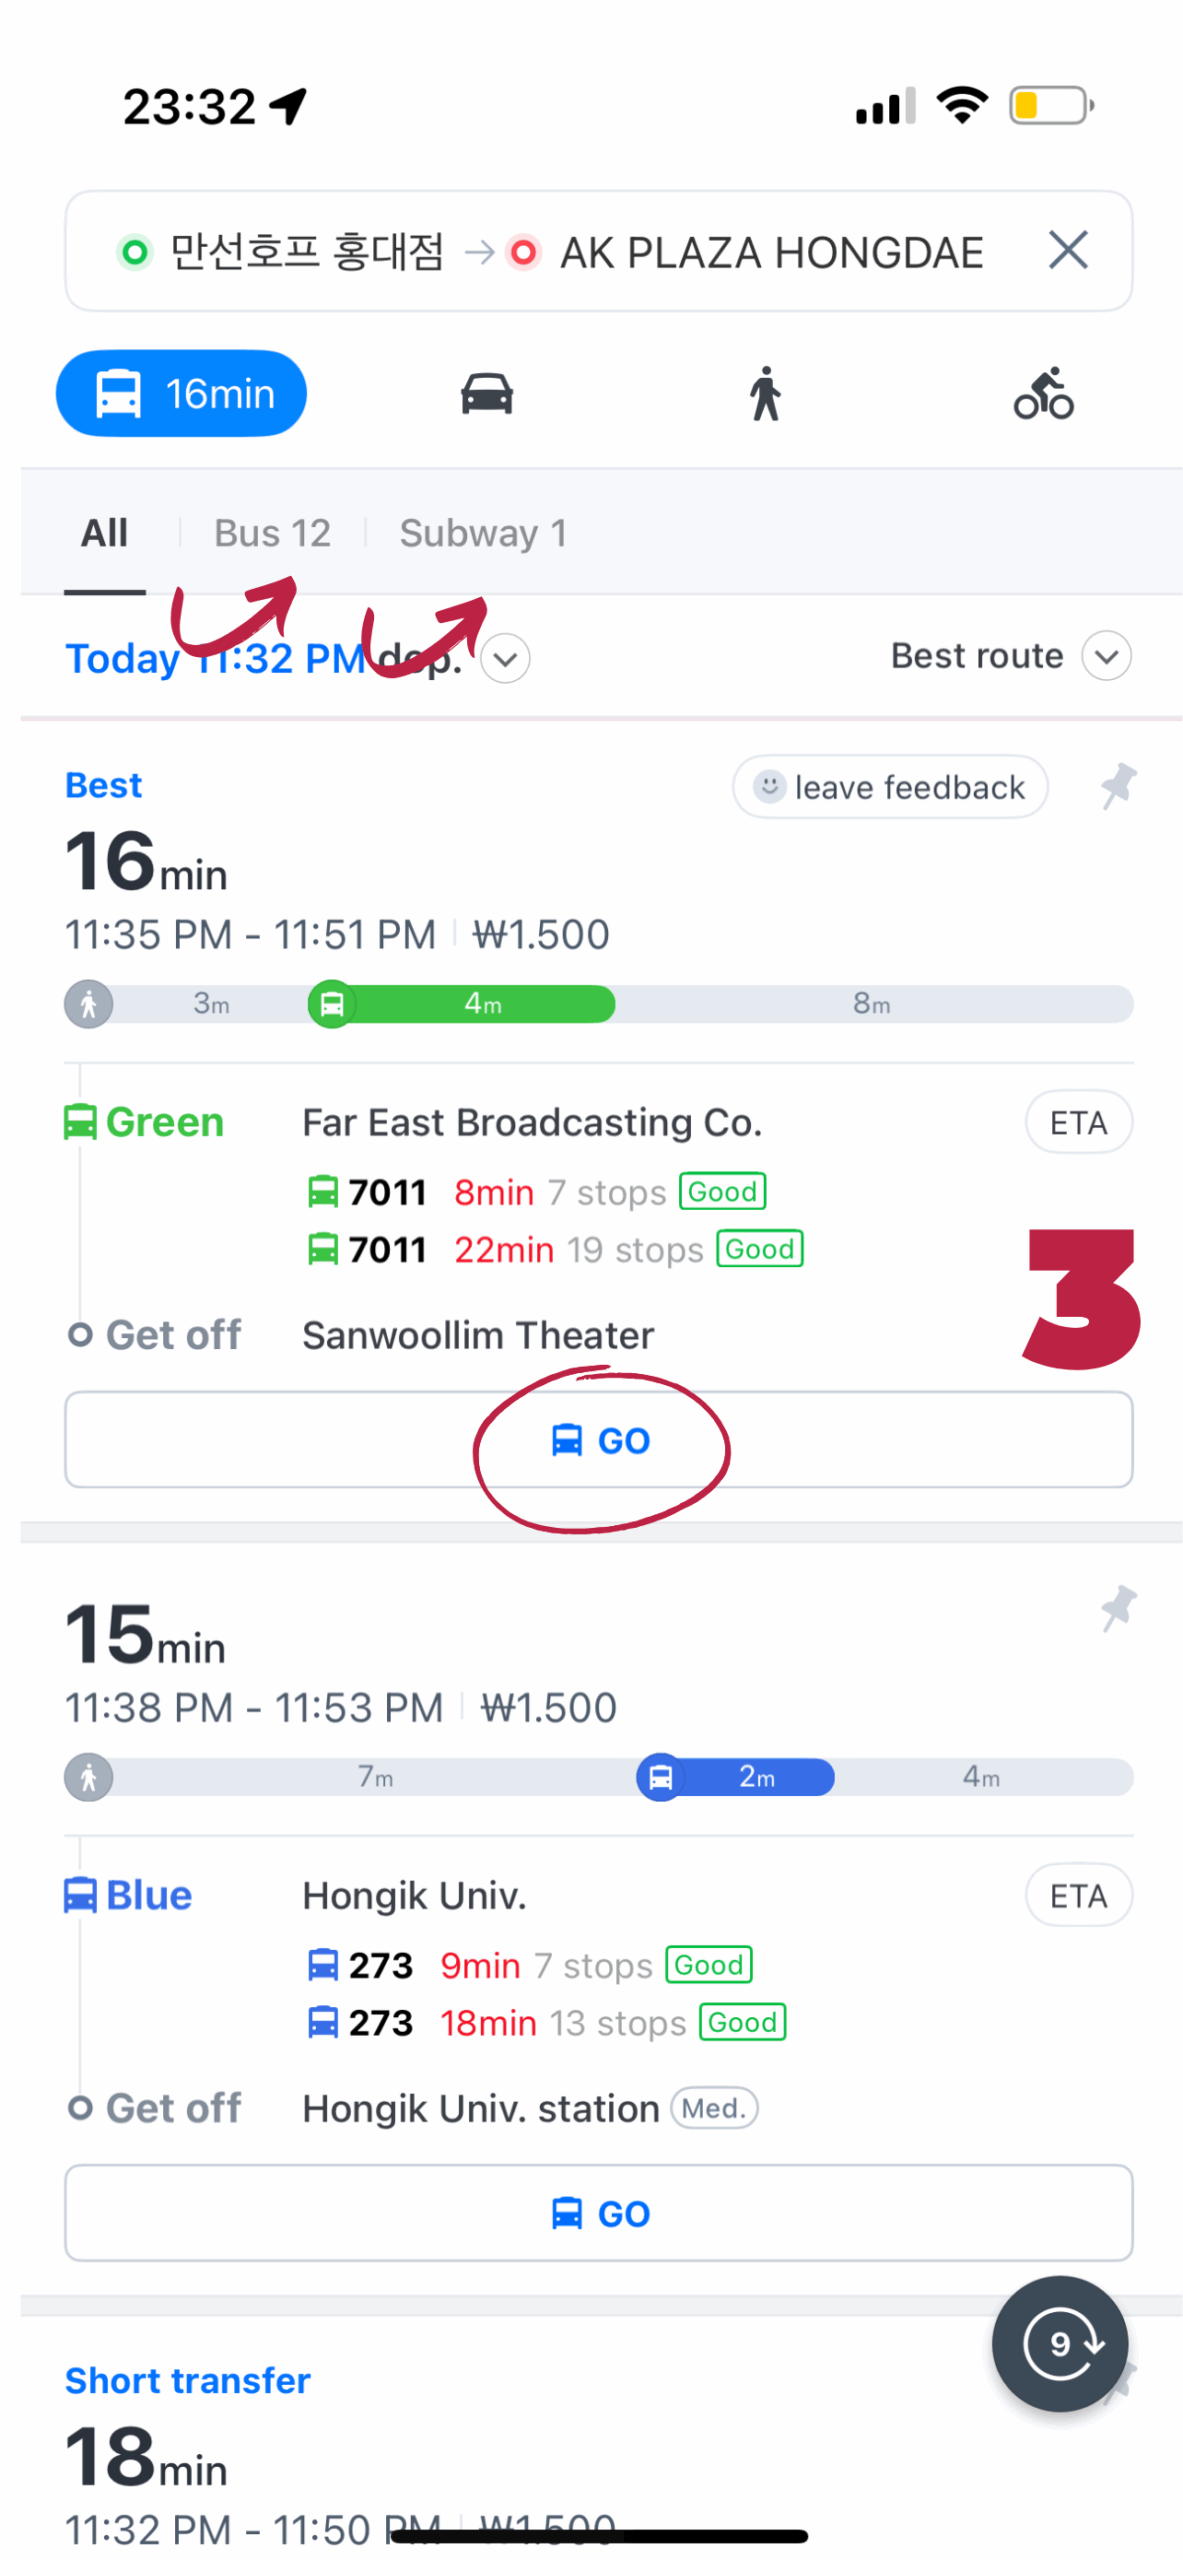Image resolution: width=1183 pixels, height=2560 pixels.
Task: Tap the leave feedback button
Action: coord(889,786)
